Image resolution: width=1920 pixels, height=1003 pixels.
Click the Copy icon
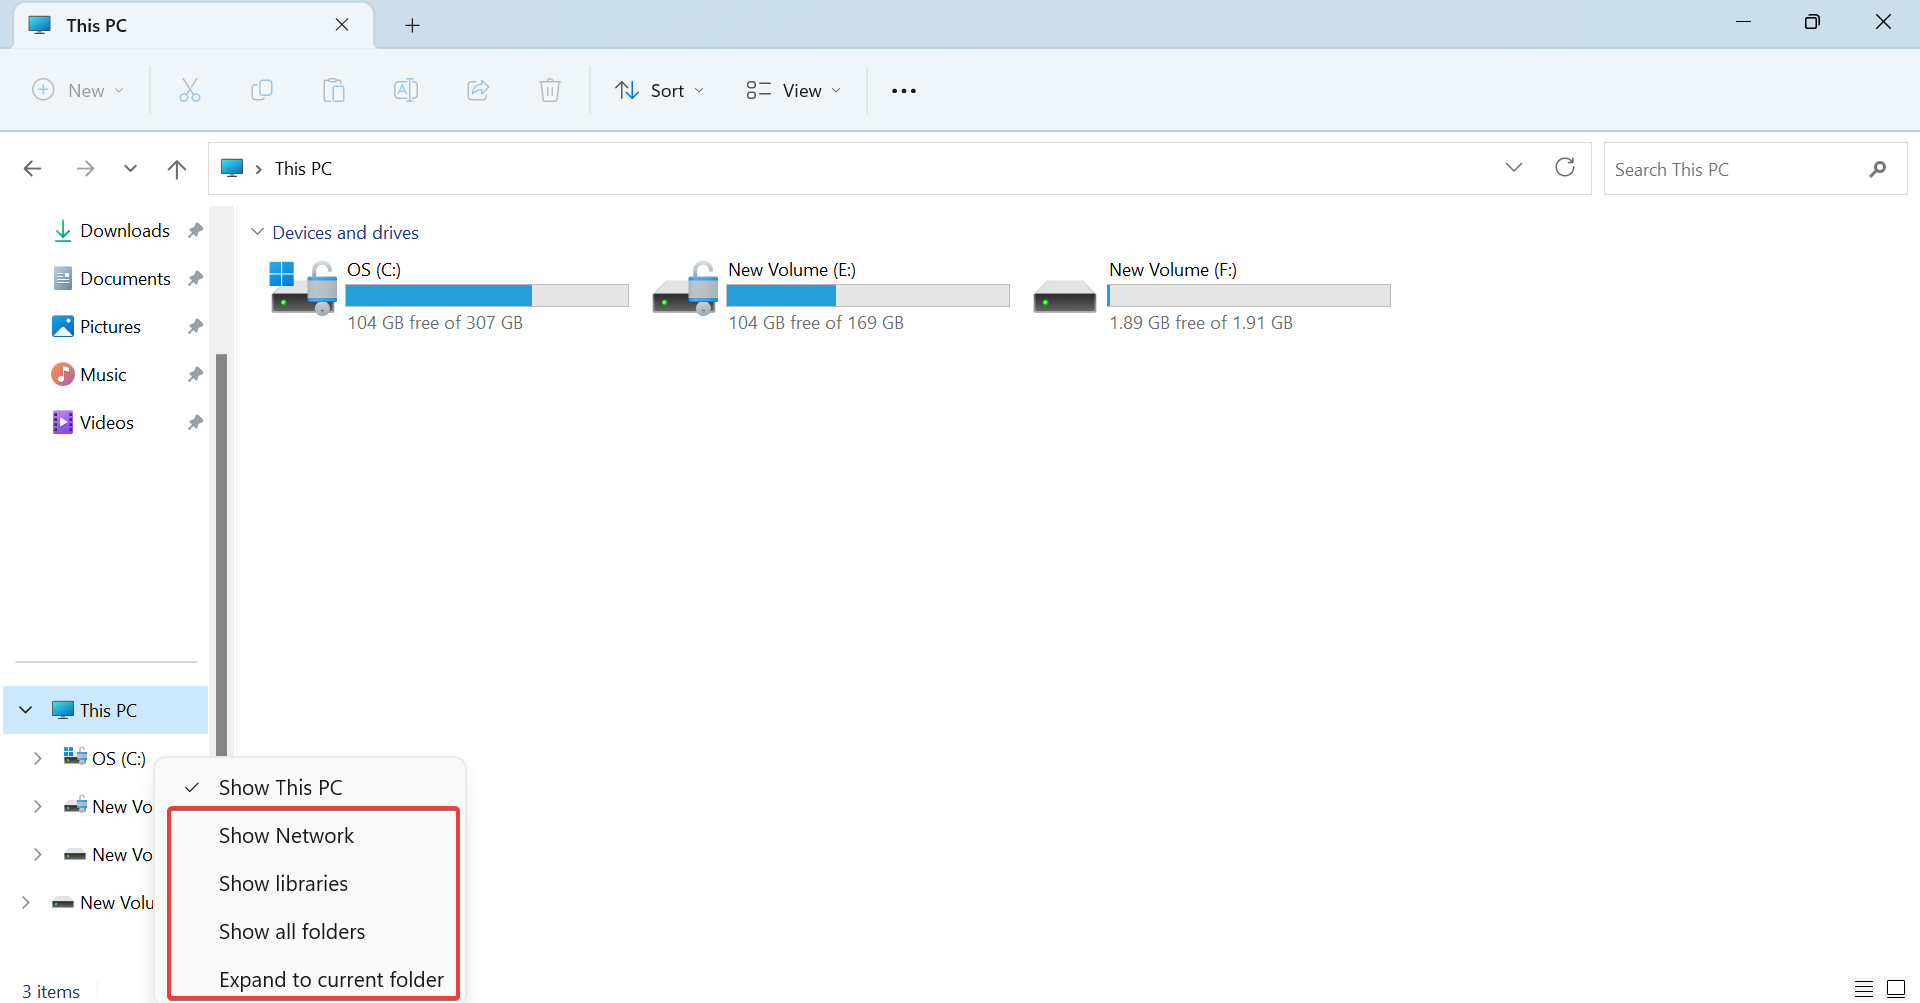point(262,90)
